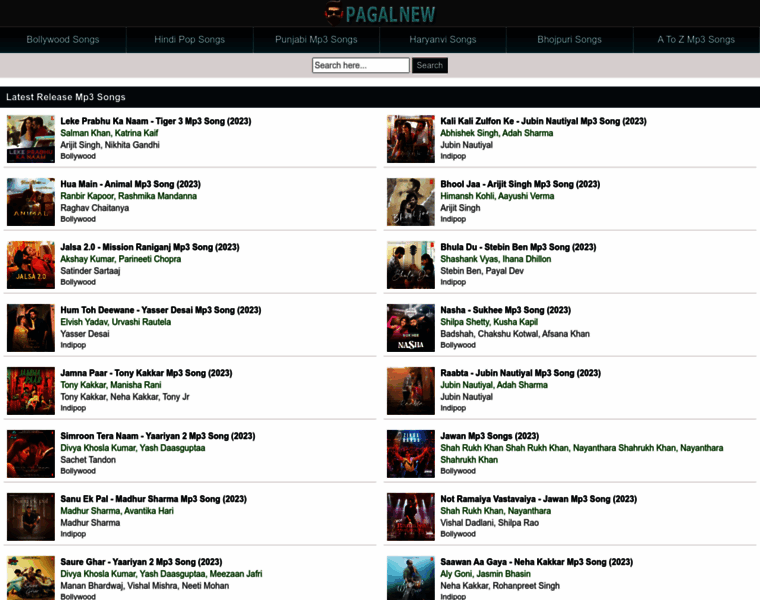Click 'Latest Release Mp3 Songs' heading
The width and height of the screenshot is (760, 600).
click(66, 97)
